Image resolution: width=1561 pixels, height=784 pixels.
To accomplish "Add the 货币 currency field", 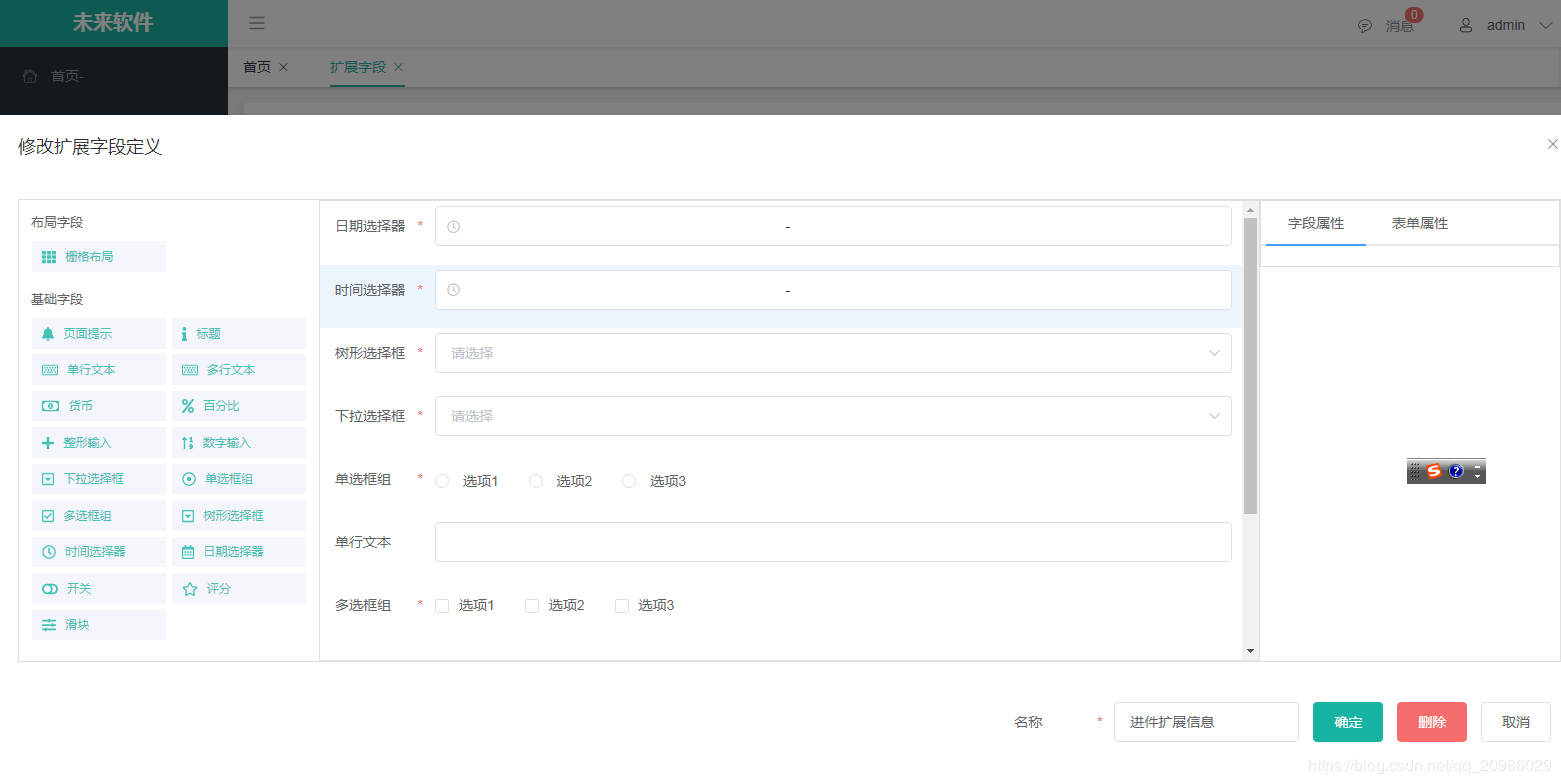I will (x=99, y=406).
